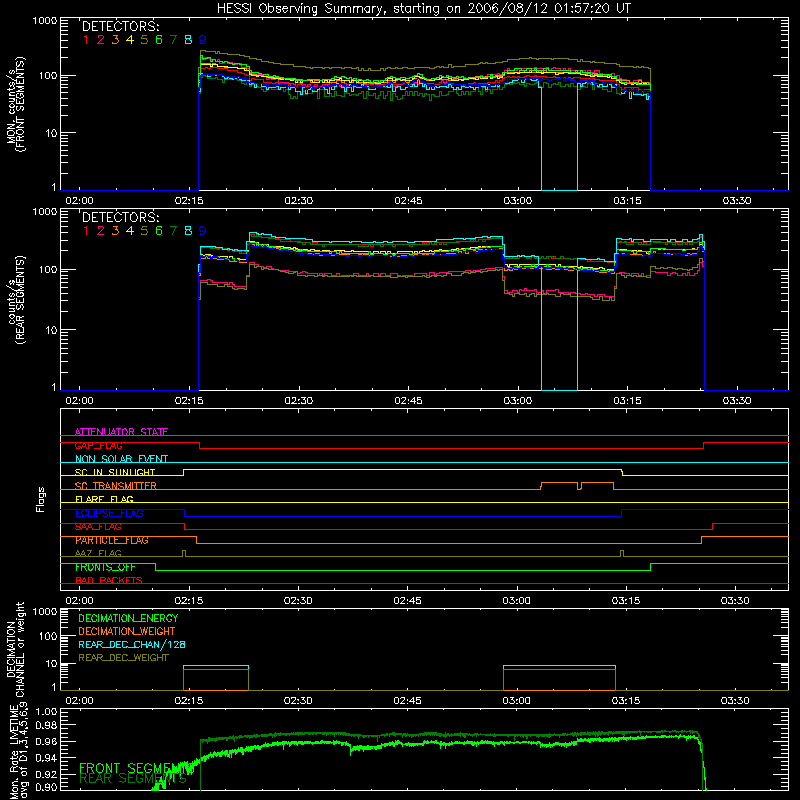The image size is (800, 800).
Task: Click the DECIMATION_WEIGHT legend entry
Action: coord(127,632)
